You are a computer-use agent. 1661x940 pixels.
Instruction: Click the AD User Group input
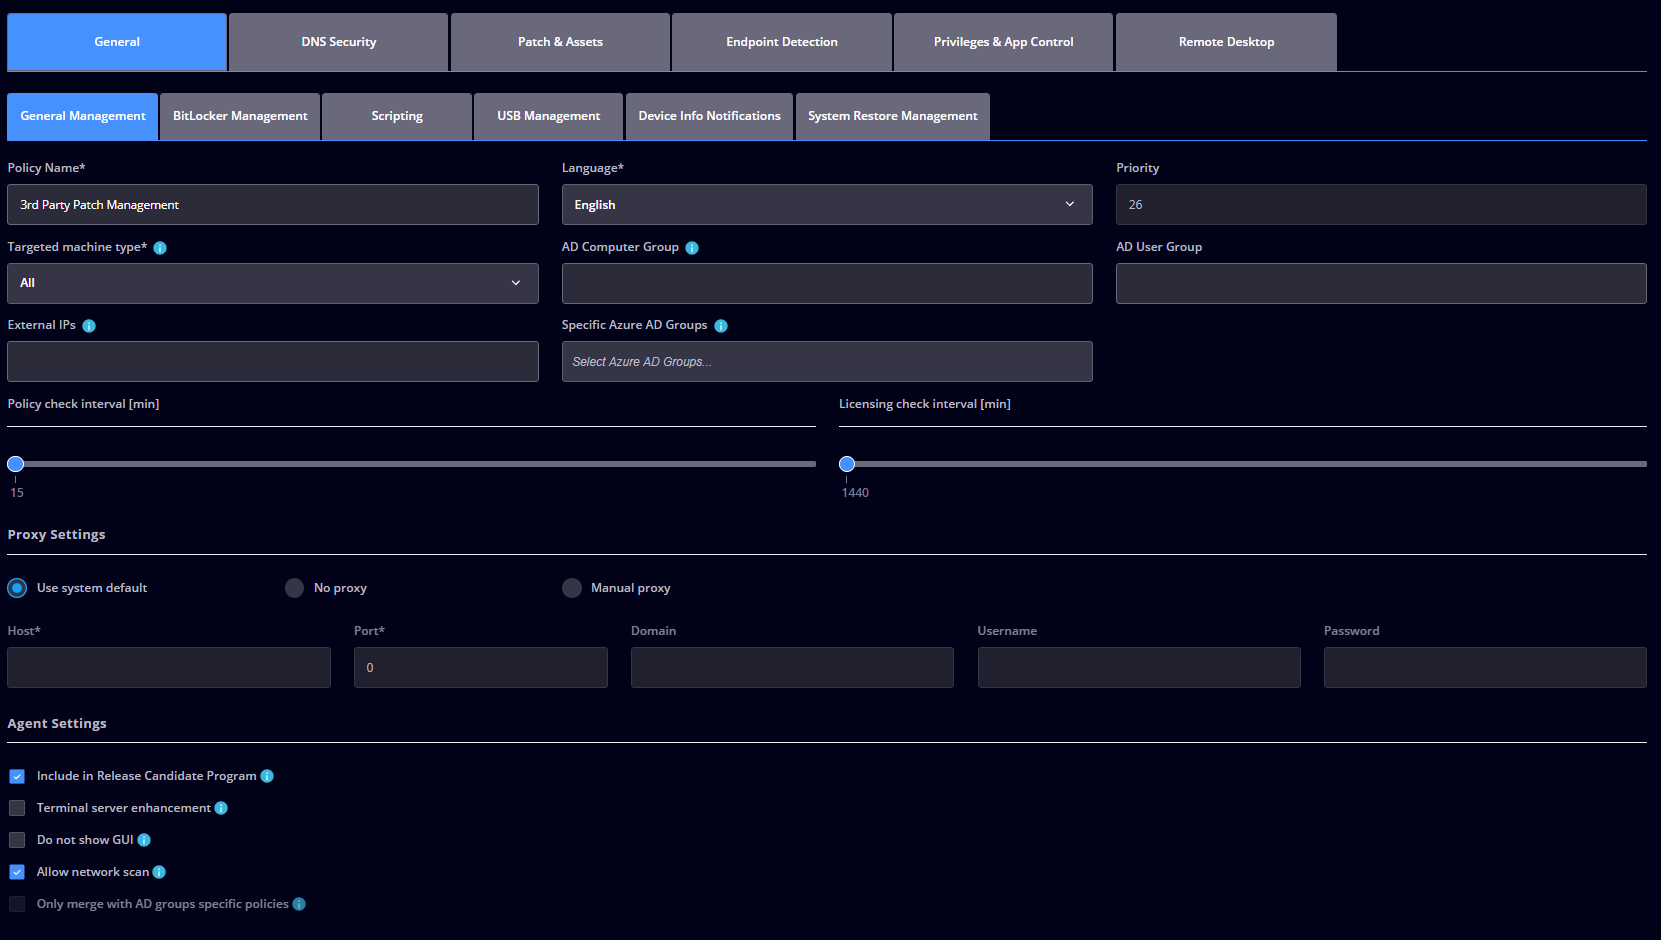click(x=1381, y=283)
